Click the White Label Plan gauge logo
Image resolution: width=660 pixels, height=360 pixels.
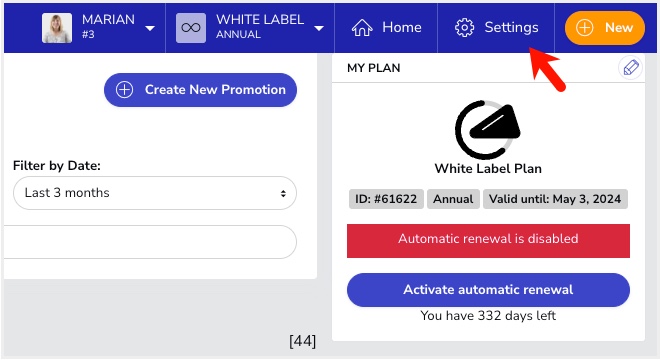coord(488,129)
